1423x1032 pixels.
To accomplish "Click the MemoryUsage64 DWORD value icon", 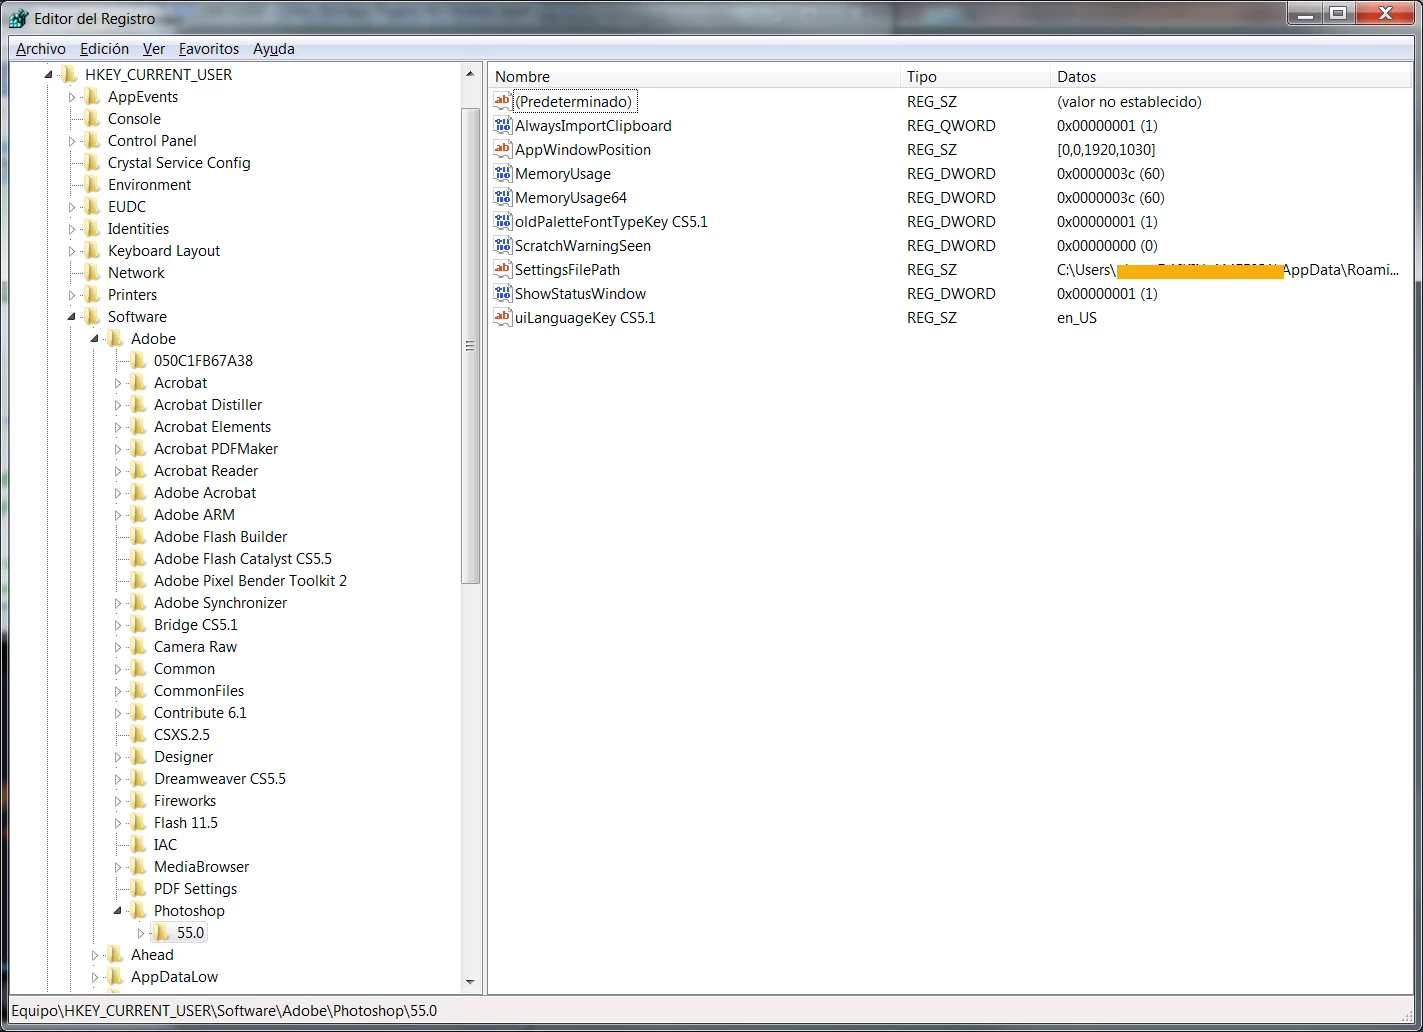I will point(503,197).
